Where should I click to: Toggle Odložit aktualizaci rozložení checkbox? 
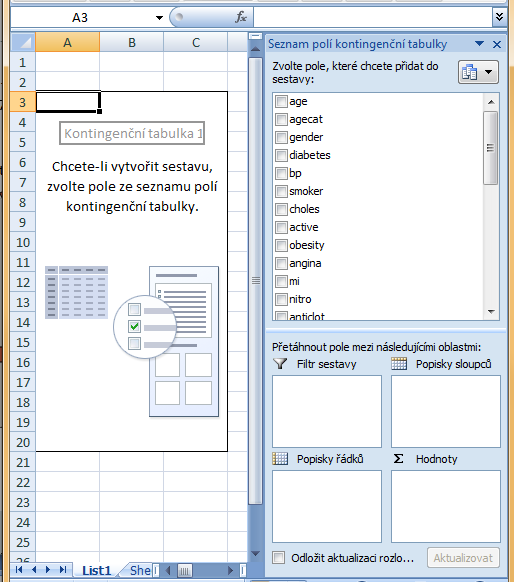pos(279,558)
